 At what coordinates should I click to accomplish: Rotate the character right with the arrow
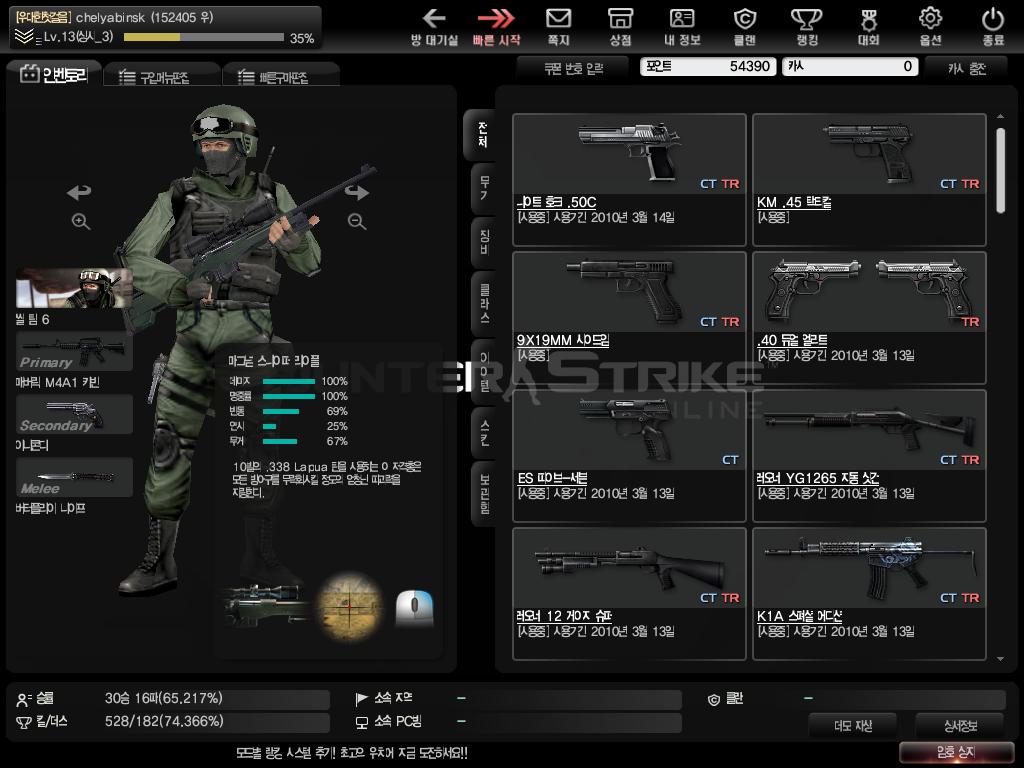click(x=357, y=192)
